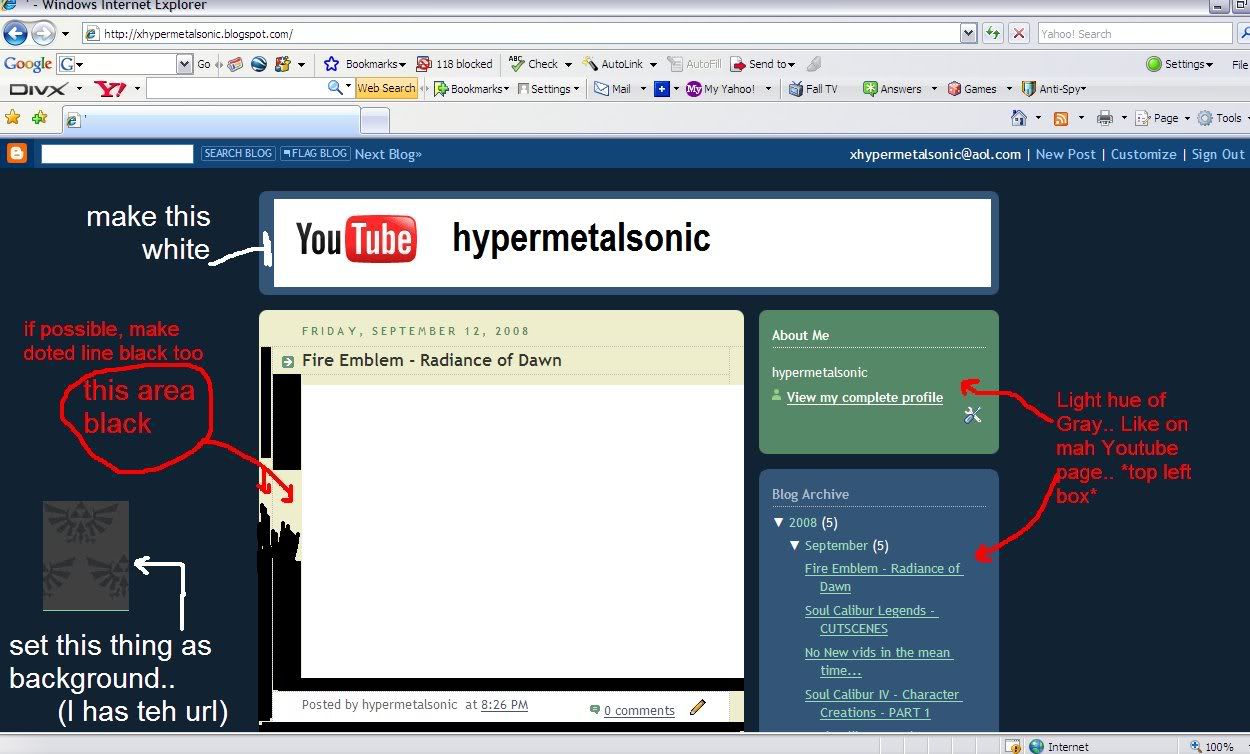This screenshot has width=1250, height=754.
Task: Open the Favorites Center yellow star
Action: (13, 118)
